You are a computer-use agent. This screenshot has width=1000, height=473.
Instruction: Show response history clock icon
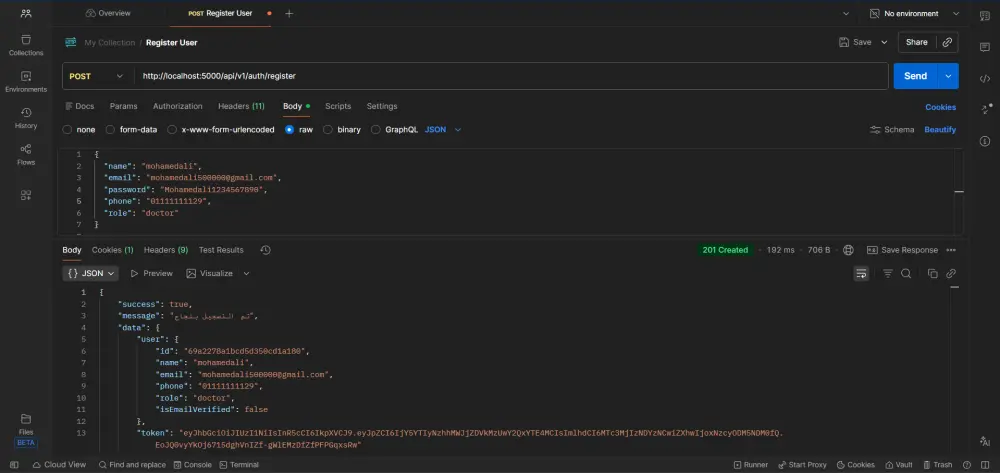[265, 250]
